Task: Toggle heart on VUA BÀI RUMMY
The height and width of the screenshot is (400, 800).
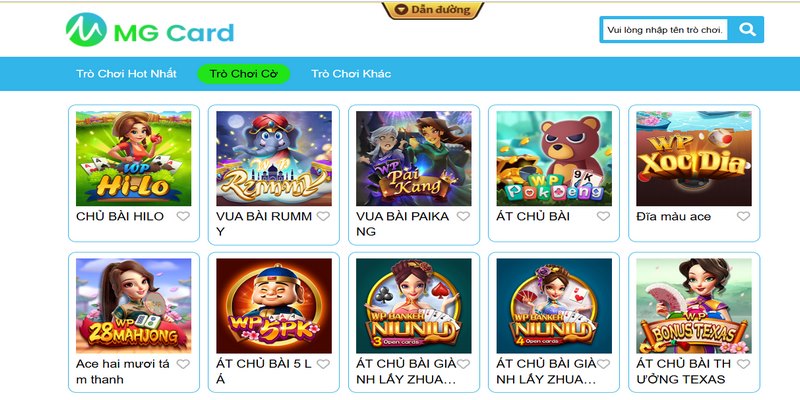Action: point(323,216)
